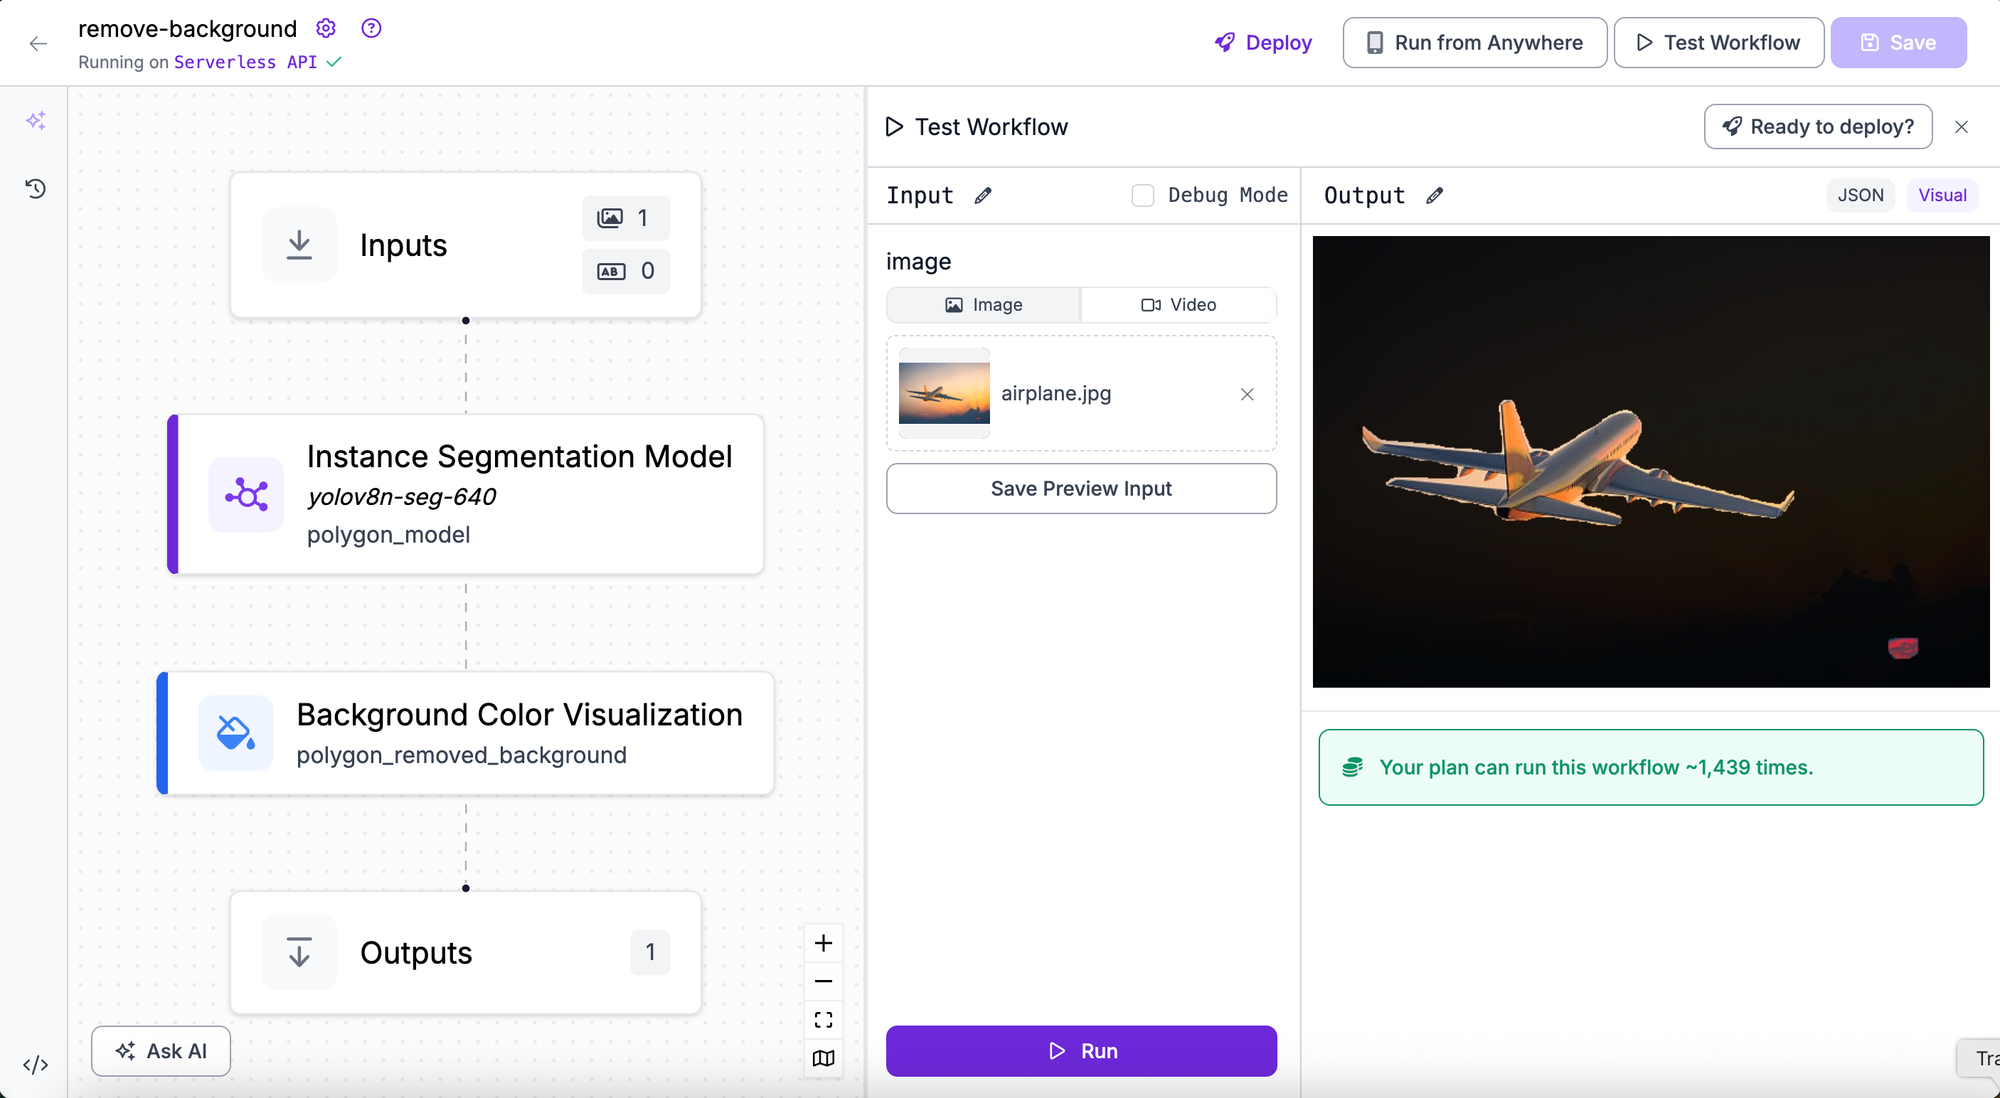The image size is (2000, 1098).
Task: Toggle the canvas minimap icon
Action: tap(823, 1058)
